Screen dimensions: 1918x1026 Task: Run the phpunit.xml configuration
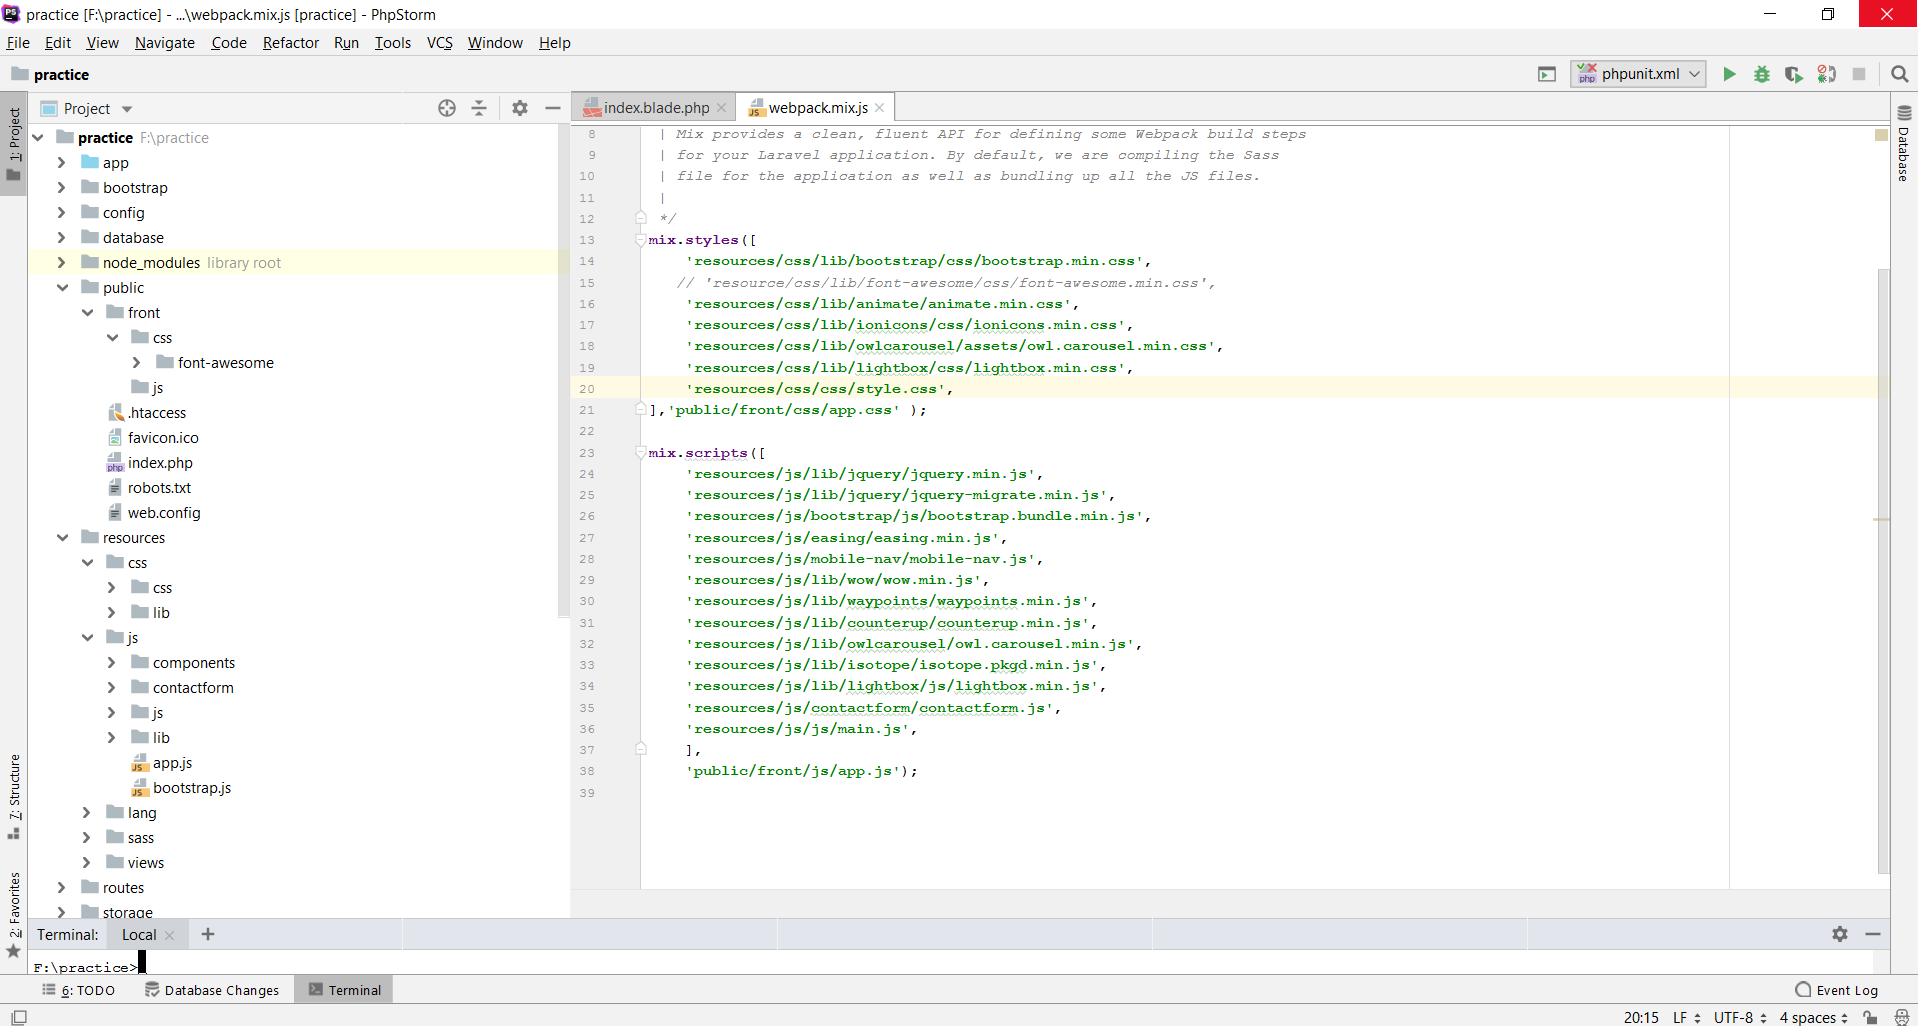[1729, 74]
